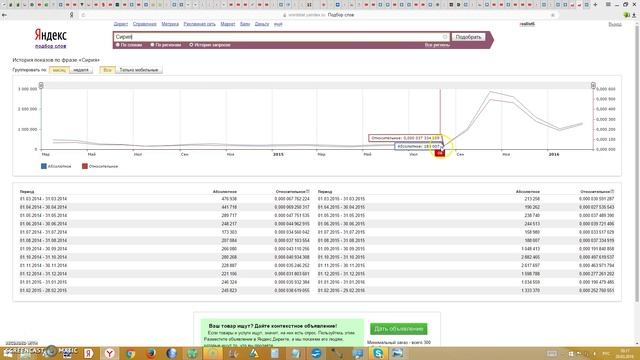Image resolution: width=640 pixels, height=360 pixels.
Task: Select 'Только мобильные' toggle
Action: [139, 70]
